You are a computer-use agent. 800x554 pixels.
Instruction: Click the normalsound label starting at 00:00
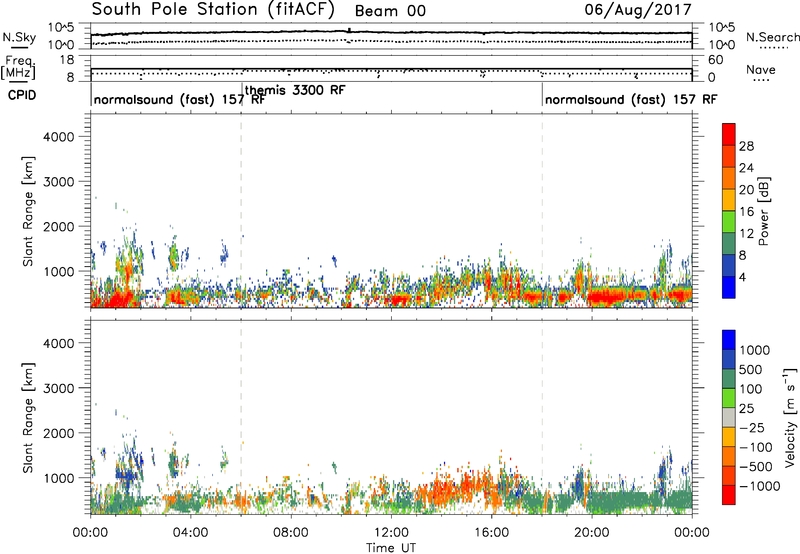click(179, 99)
